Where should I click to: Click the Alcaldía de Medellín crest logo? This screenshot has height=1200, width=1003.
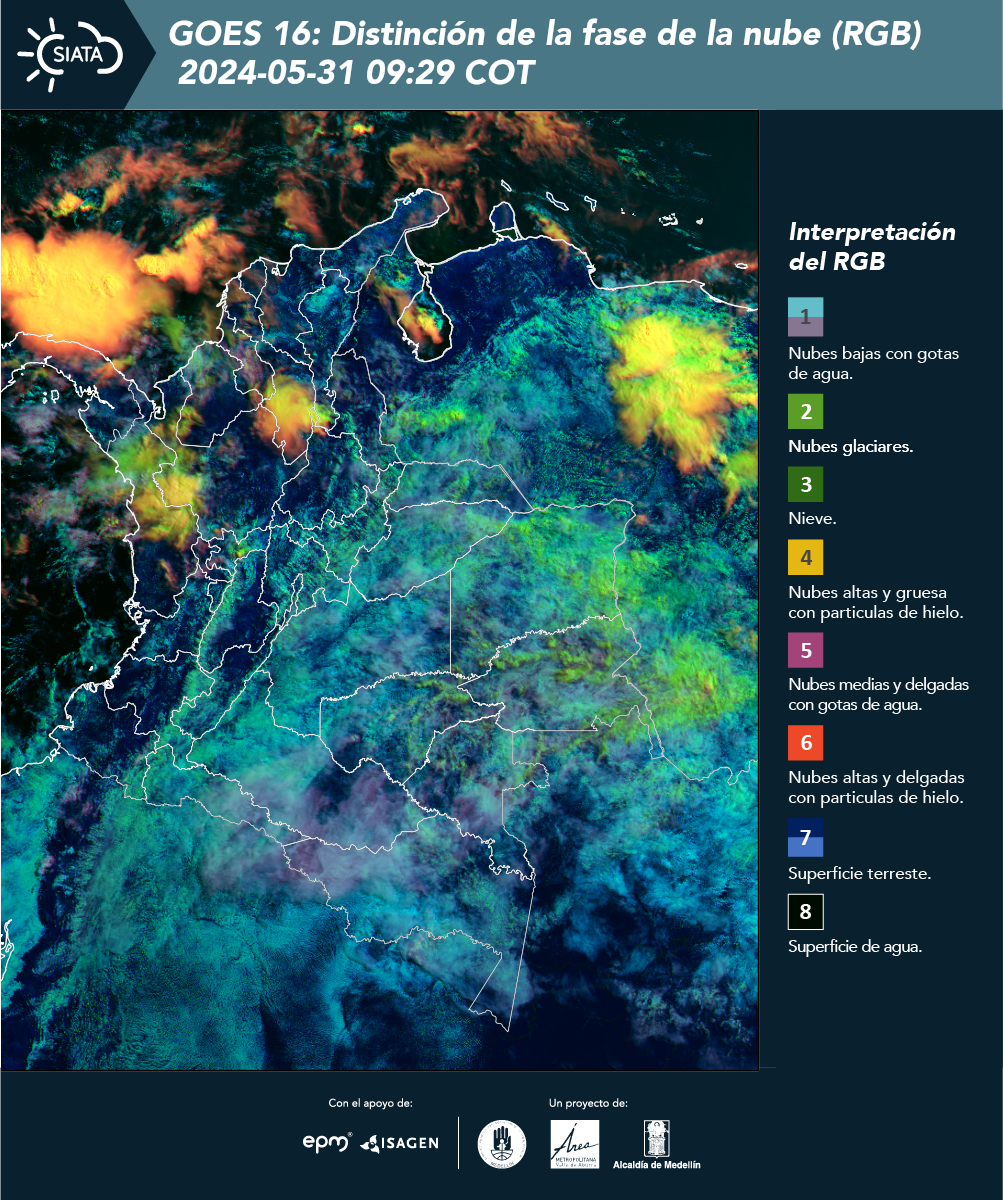657,1144
